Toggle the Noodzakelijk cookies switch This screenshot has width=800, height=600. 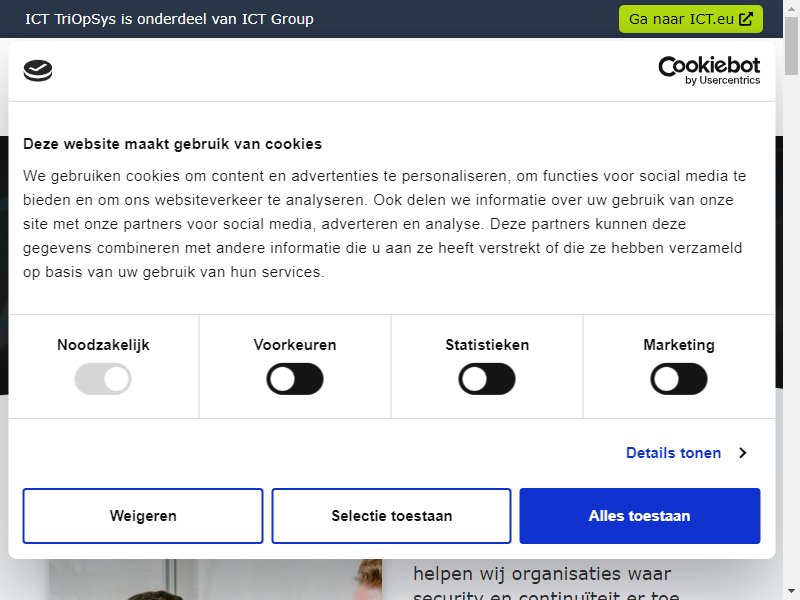(x=103, y=379)
